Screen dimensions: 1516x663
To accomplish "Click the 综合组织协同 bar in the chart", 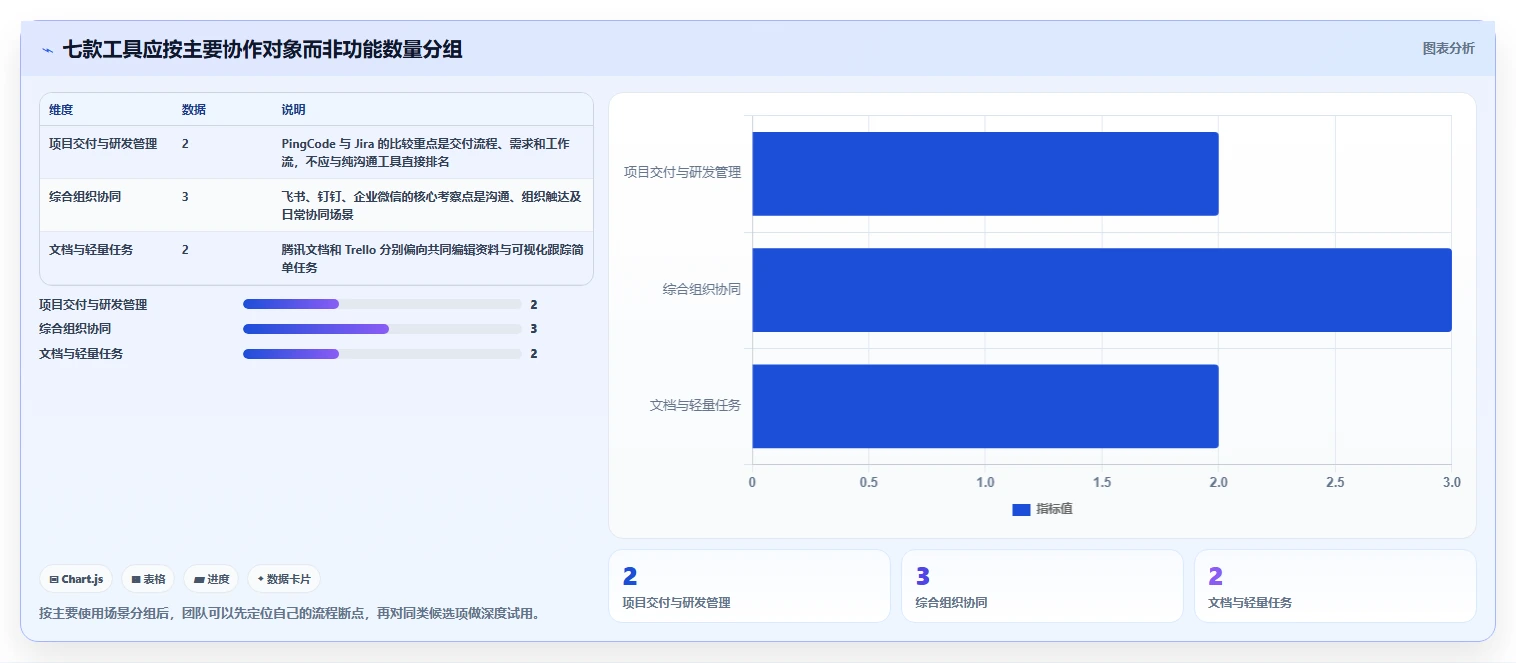I will point(1102,290).
